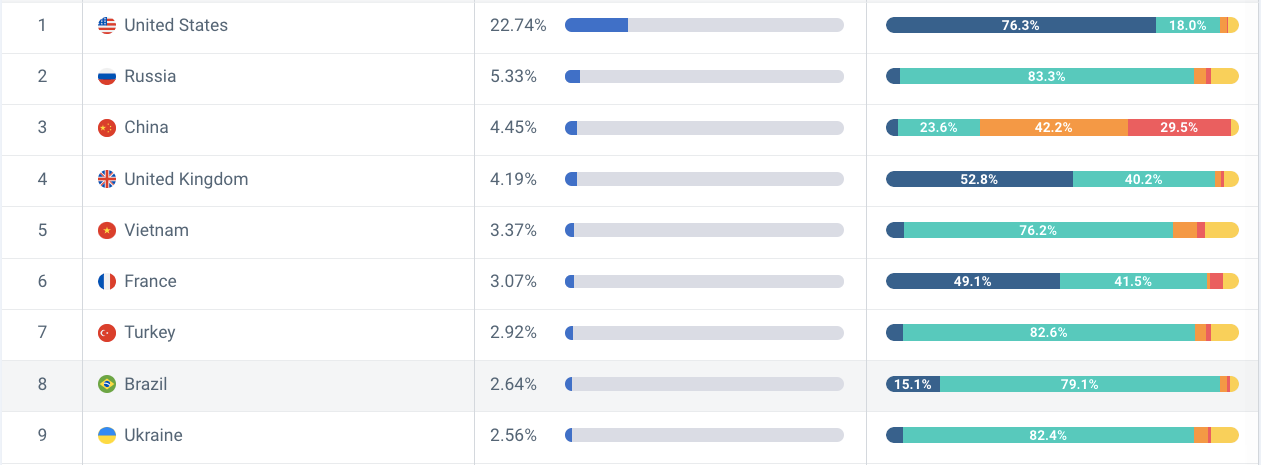Click China's red 29.5% segment
The height and width of the screenshot is (465, 1261).
1179,127
